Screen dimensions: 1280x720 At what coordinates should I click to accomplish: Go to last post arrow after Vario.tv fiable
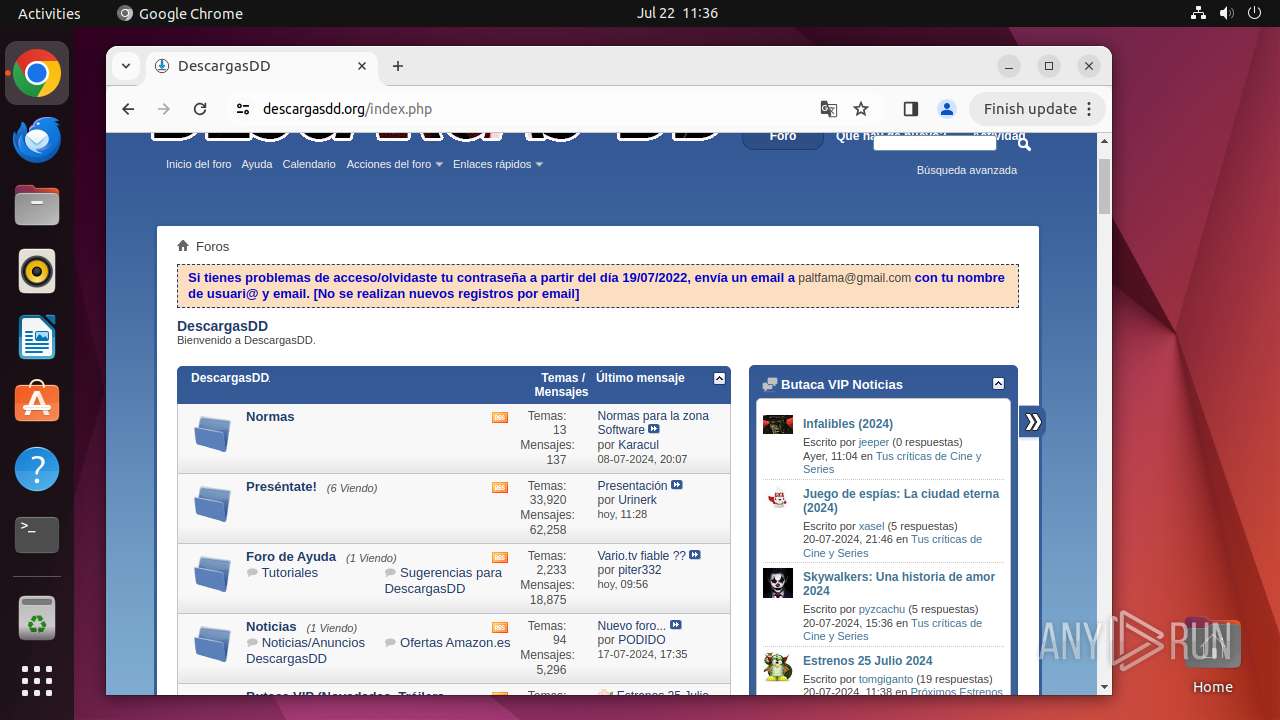click(695, 555)
